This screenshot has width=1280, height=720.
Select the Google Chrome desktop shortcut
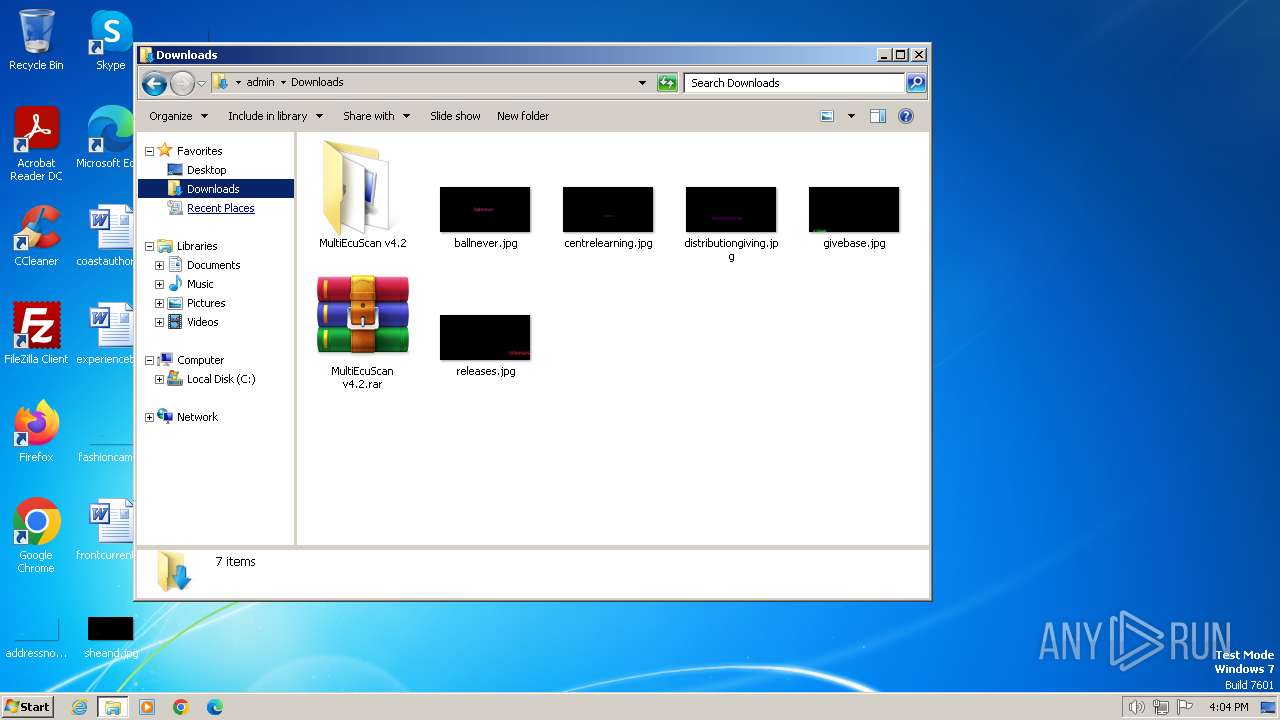(x=36, y=535)
